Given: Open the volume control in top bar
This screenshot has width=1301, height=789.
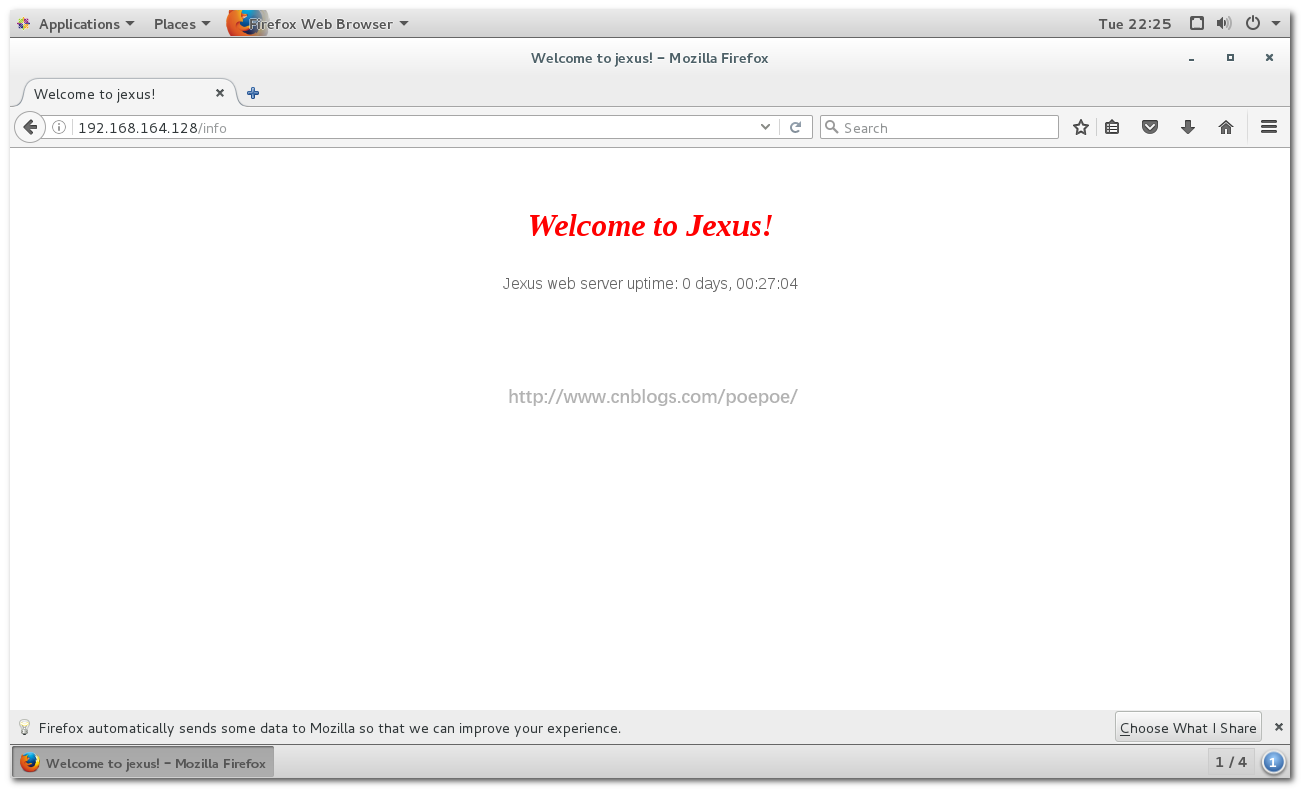Looking at the screenshot, I should click(x=1224, y=23).
